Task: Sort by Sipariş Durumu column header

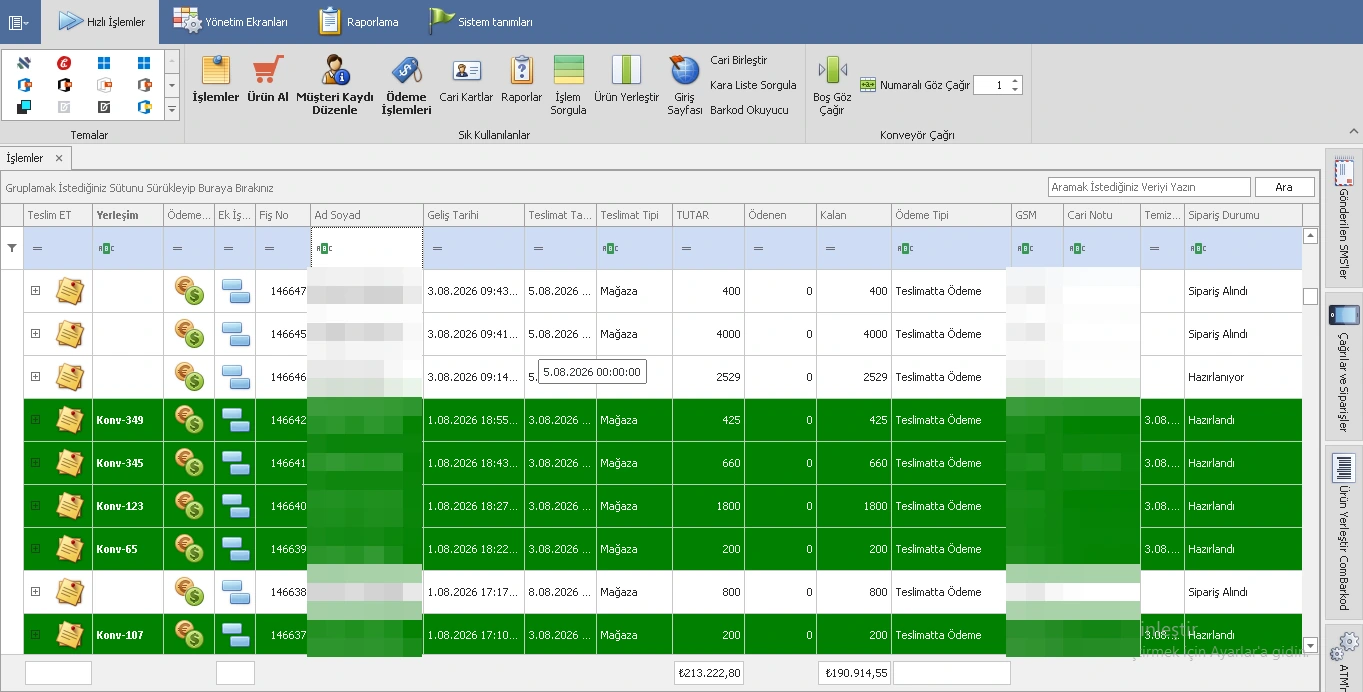Action: [1243, 215]
